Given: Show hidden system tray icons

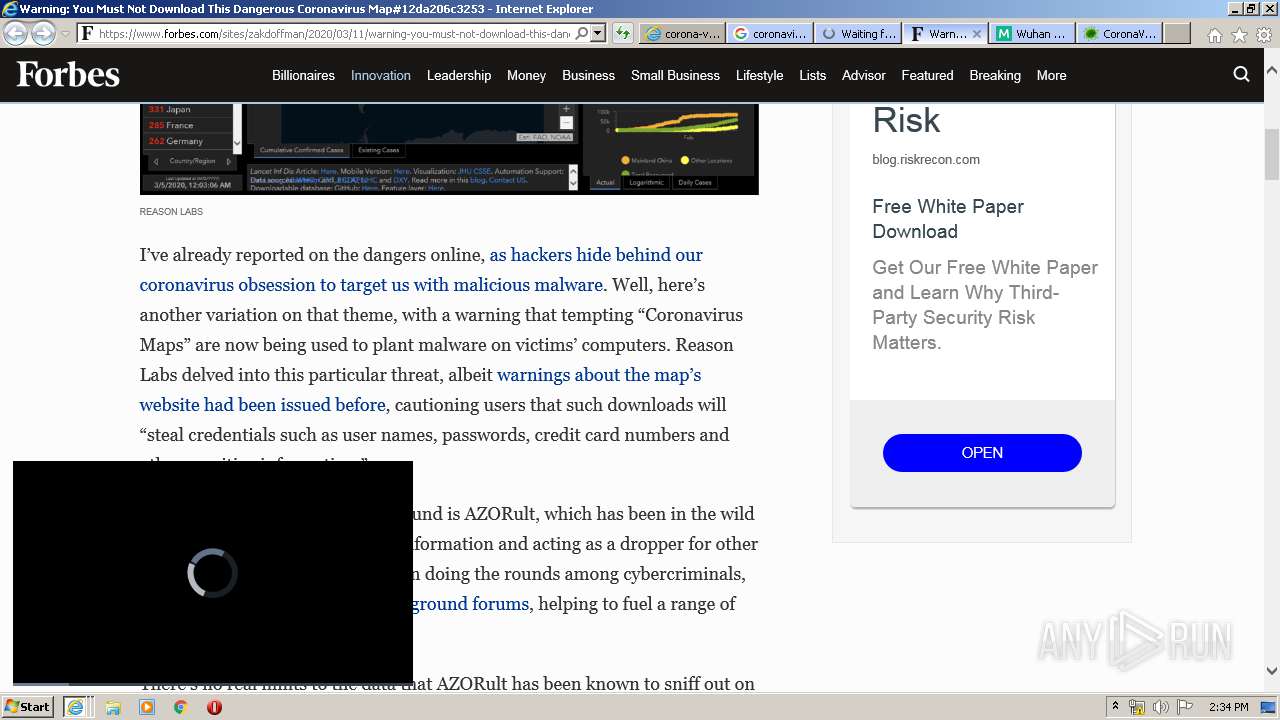Looking at the screenshot, I should [x=1116, y=707].
